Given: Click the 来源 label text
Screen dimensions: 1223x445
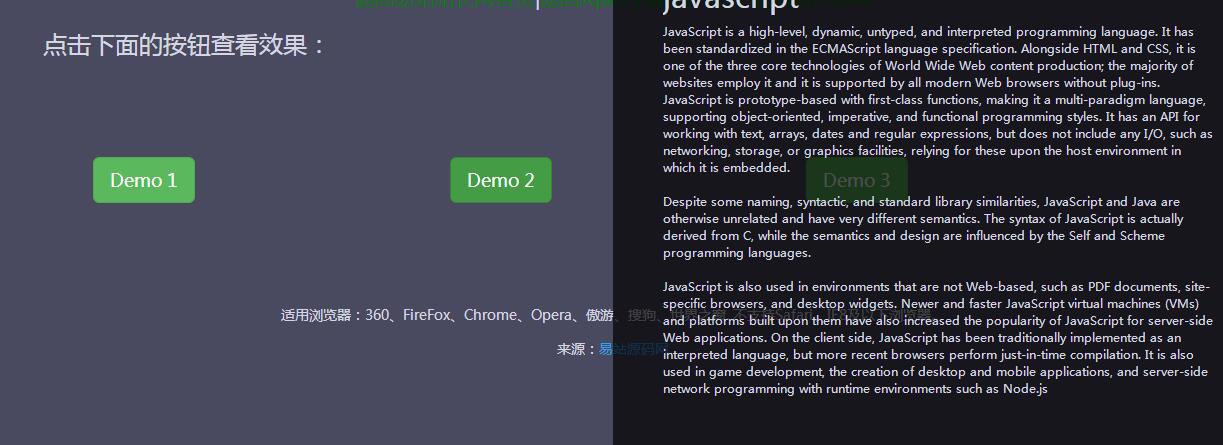Looking at the screenshot, I should tap(570, 349).
